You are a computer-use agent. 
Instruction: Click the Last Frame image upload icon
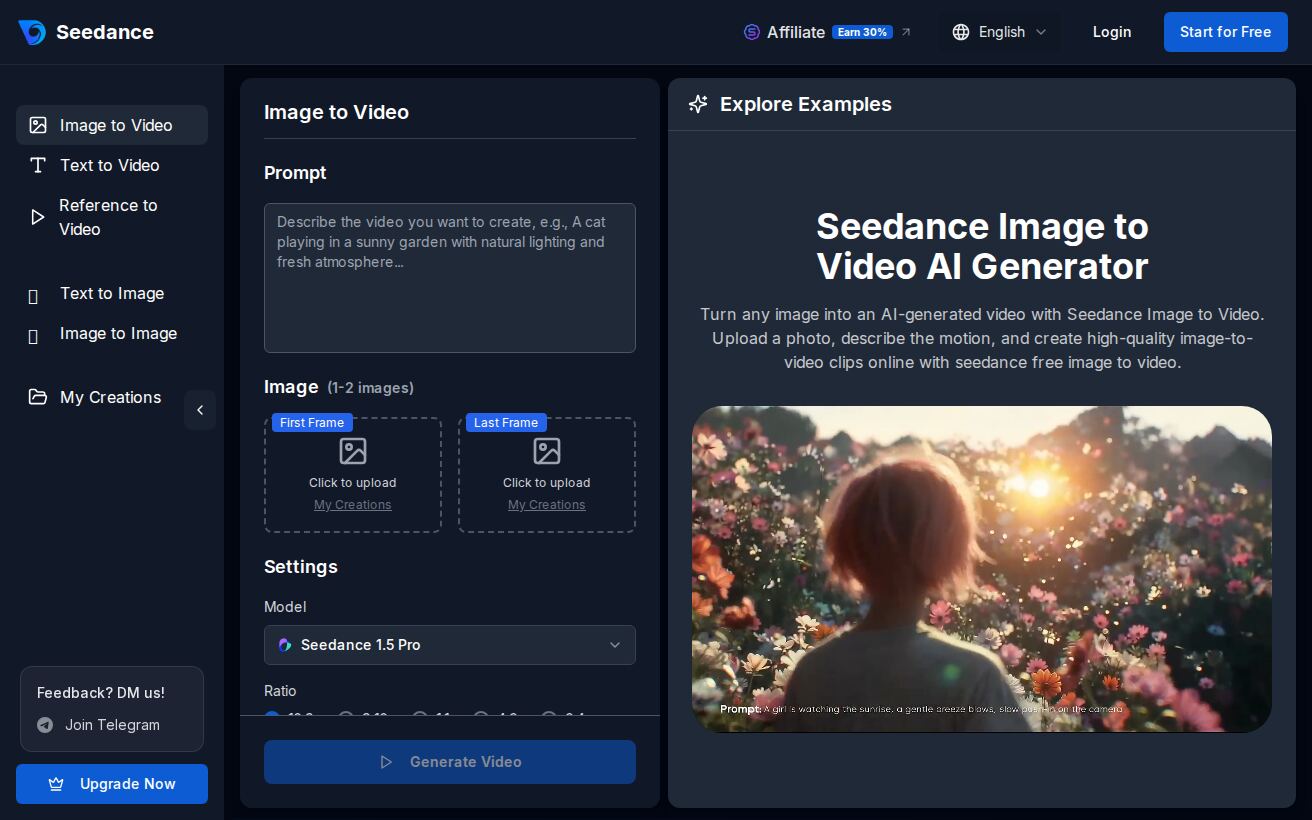tap(547, 451)
